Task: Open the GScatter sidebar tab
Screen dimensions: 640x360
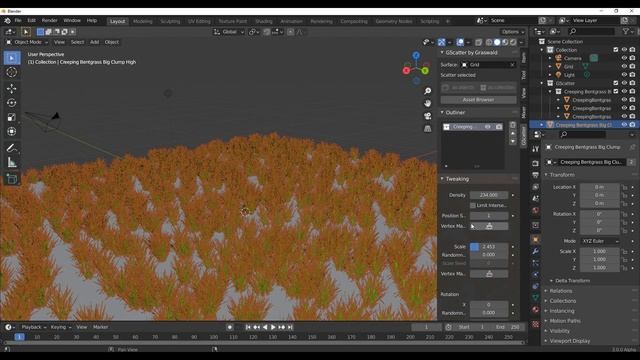Action: [524, 136]
